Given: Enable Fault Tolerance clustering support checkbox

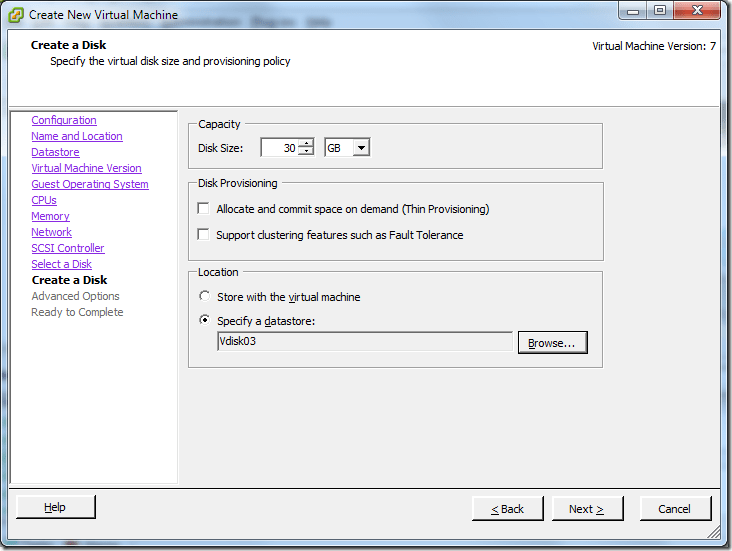Looking at the screenshot, I should point(204,234).
